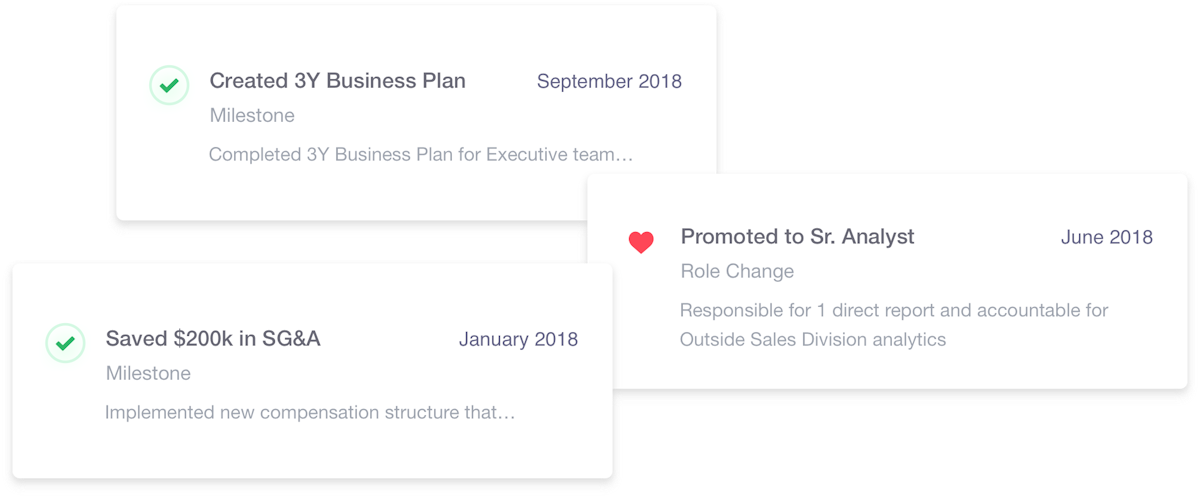This screenshot has height=498, width=1200.
Task: Open the Saved $200k in SG&A title
Action: (213, 339)
